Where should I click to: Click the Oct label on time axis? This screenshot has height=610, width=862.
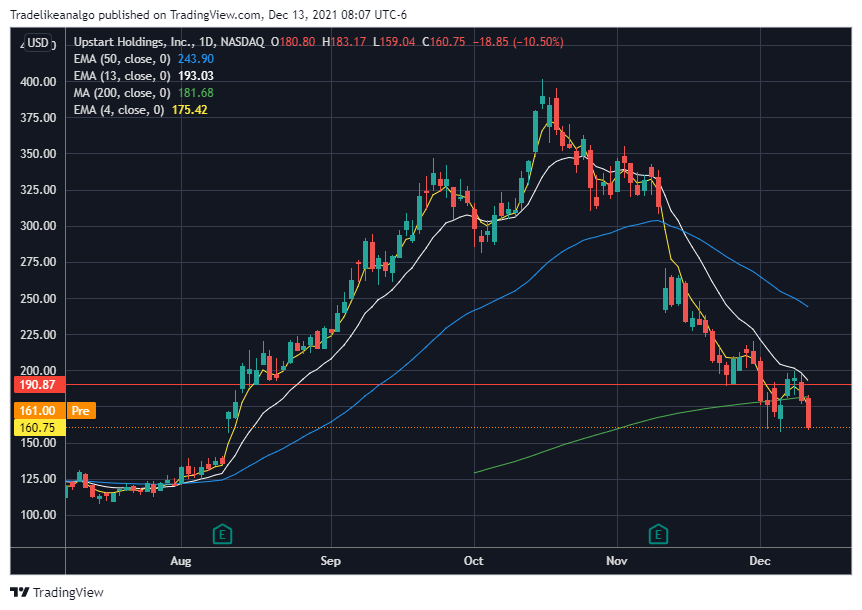(473, 561)
